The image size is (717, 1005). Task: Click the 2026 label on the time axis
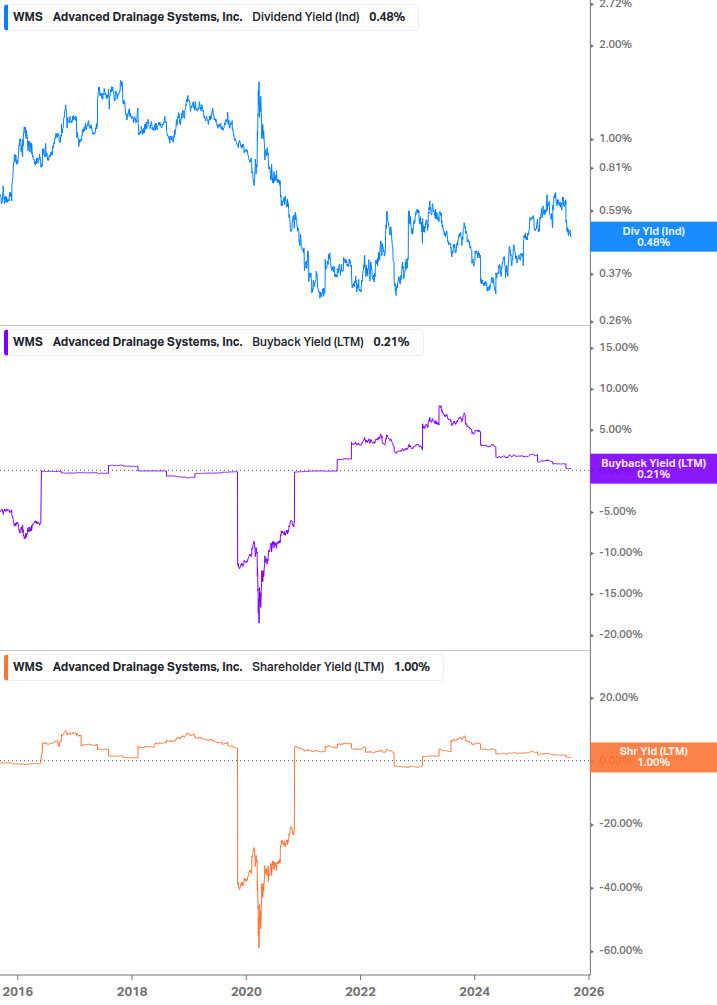(x=589, y=992)
